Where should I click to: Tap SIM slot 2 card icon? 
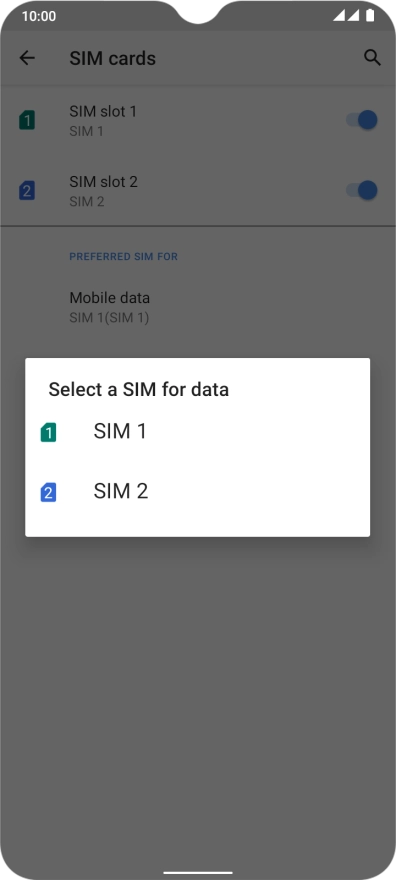point(27,191)
